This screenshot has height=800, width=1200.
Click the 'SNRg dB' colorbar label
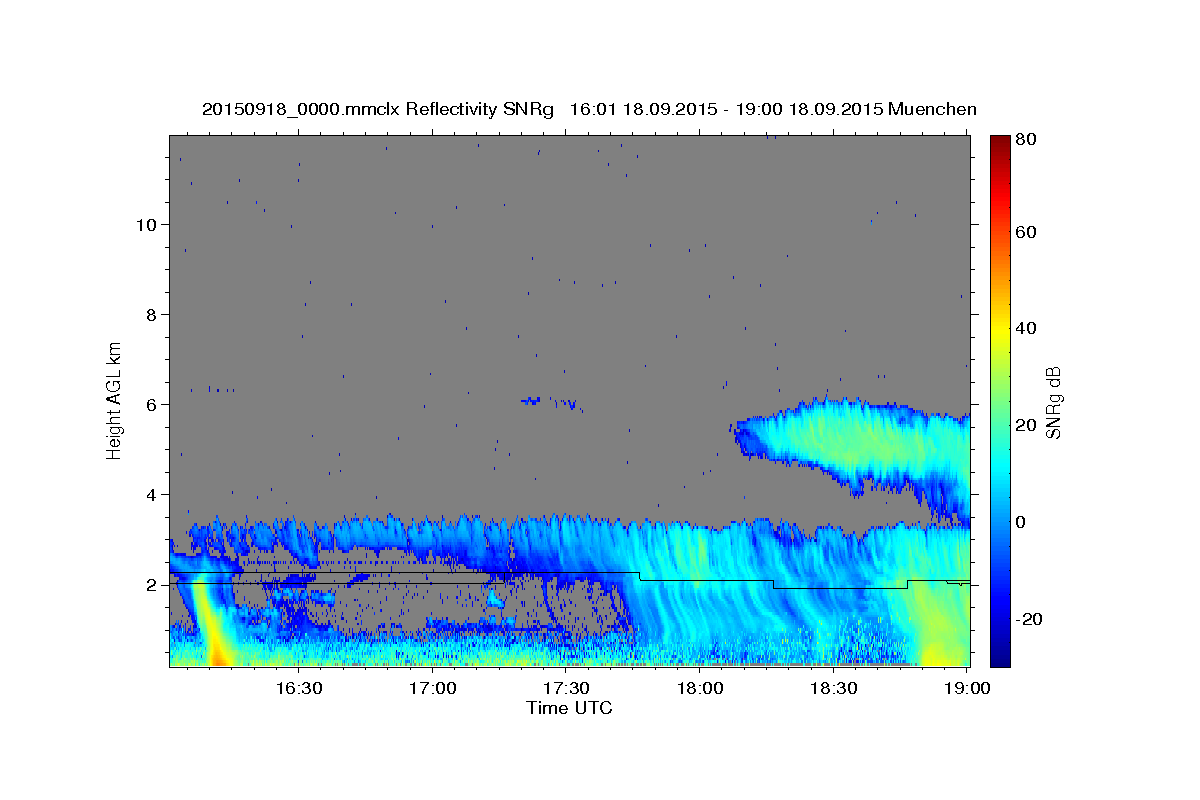tap(1052, 402)
